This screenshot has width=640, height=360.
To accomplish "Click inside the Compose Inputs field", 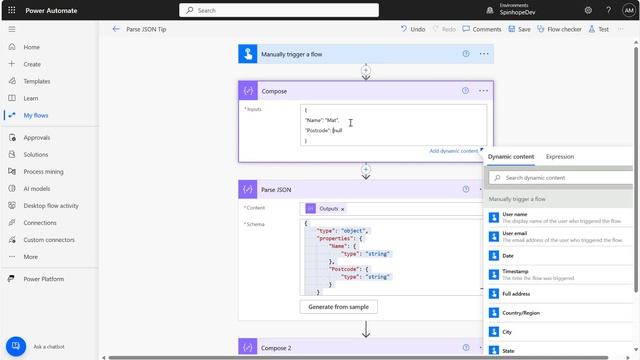I will 393,125.
